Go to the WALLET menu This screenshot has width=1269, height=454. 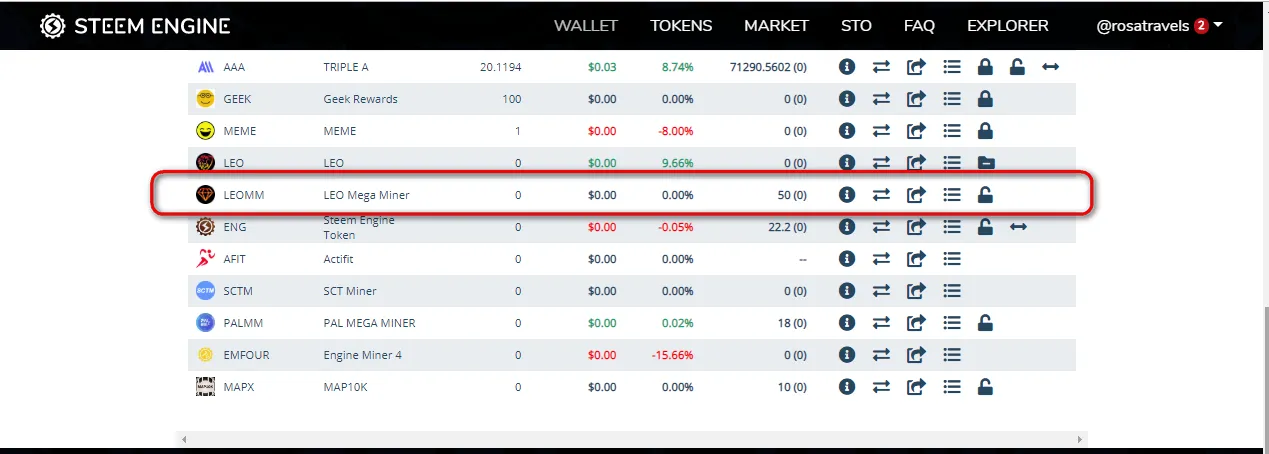586,26
